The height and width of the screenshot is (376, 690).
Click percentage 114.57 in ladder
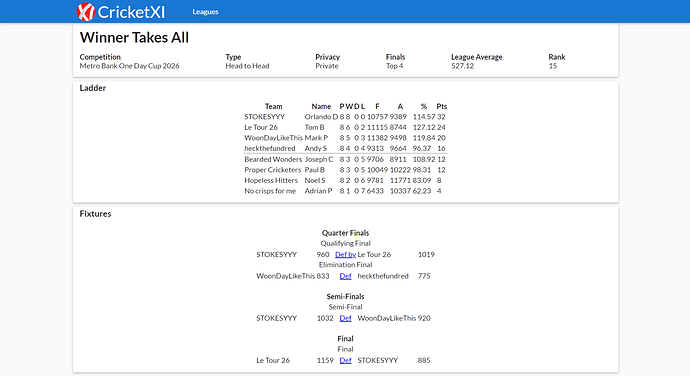tap(424, 117)
